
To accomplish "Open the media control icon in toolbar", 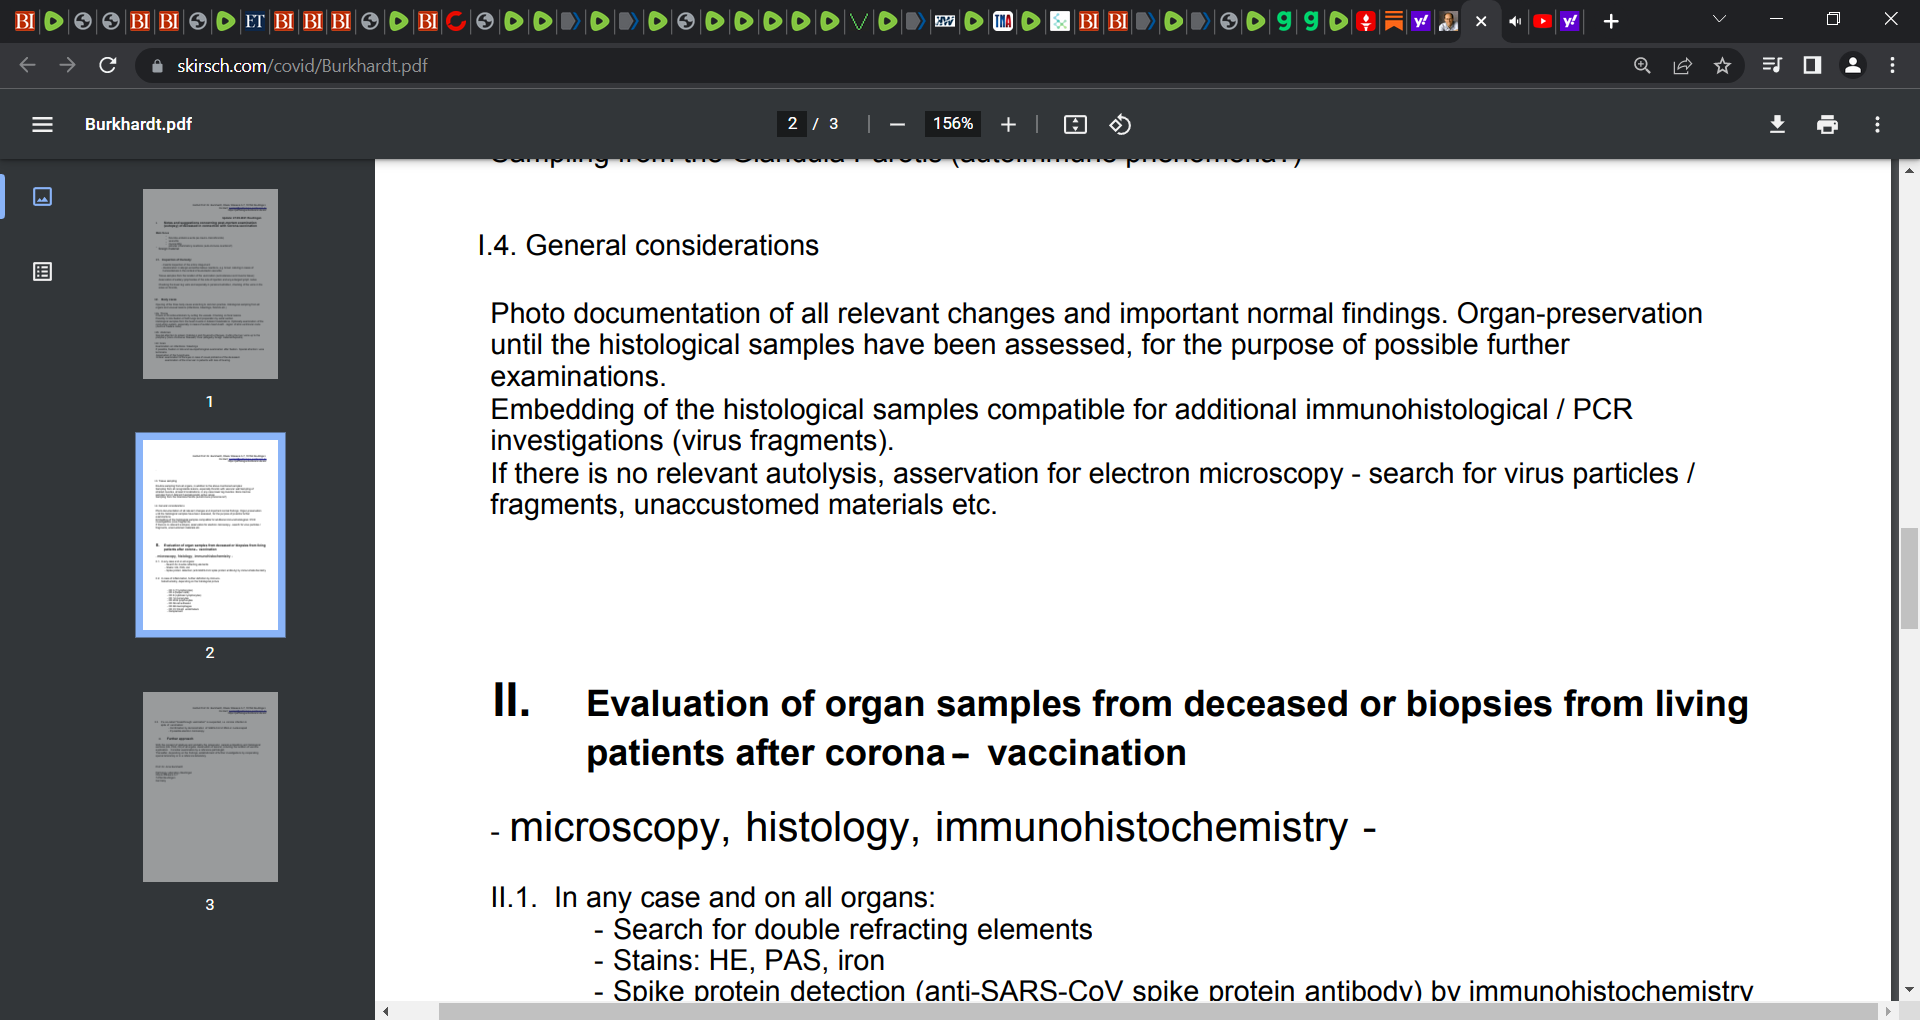I will pos(1772,65).
